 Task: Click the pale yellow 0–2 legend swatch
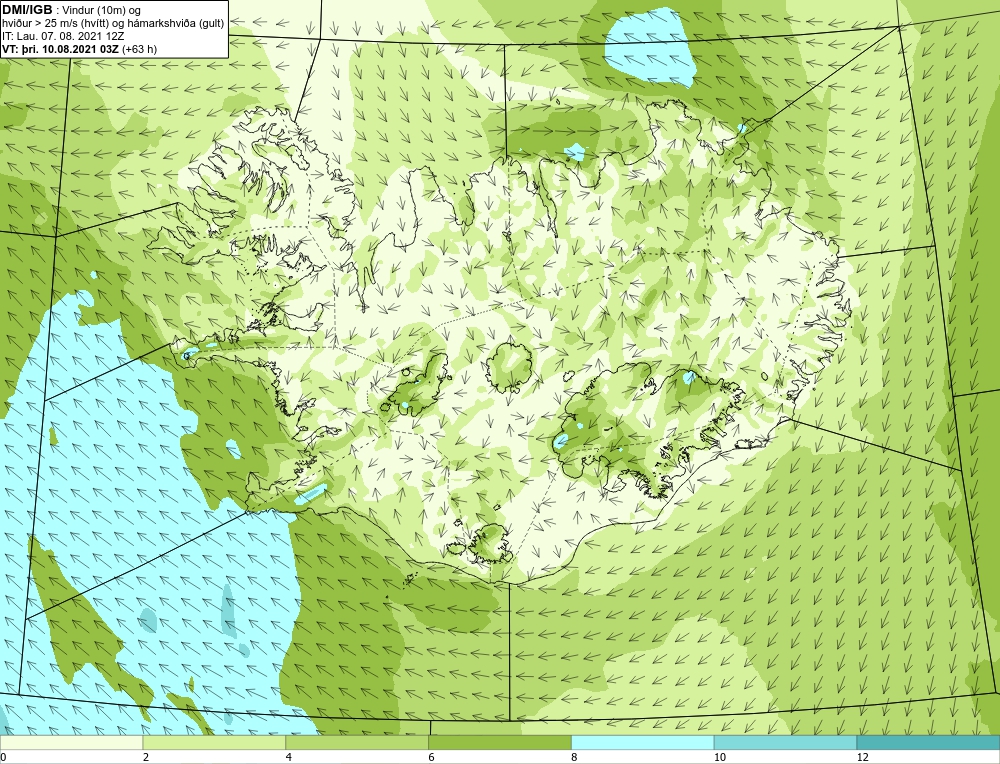click(x=71, y=742)
